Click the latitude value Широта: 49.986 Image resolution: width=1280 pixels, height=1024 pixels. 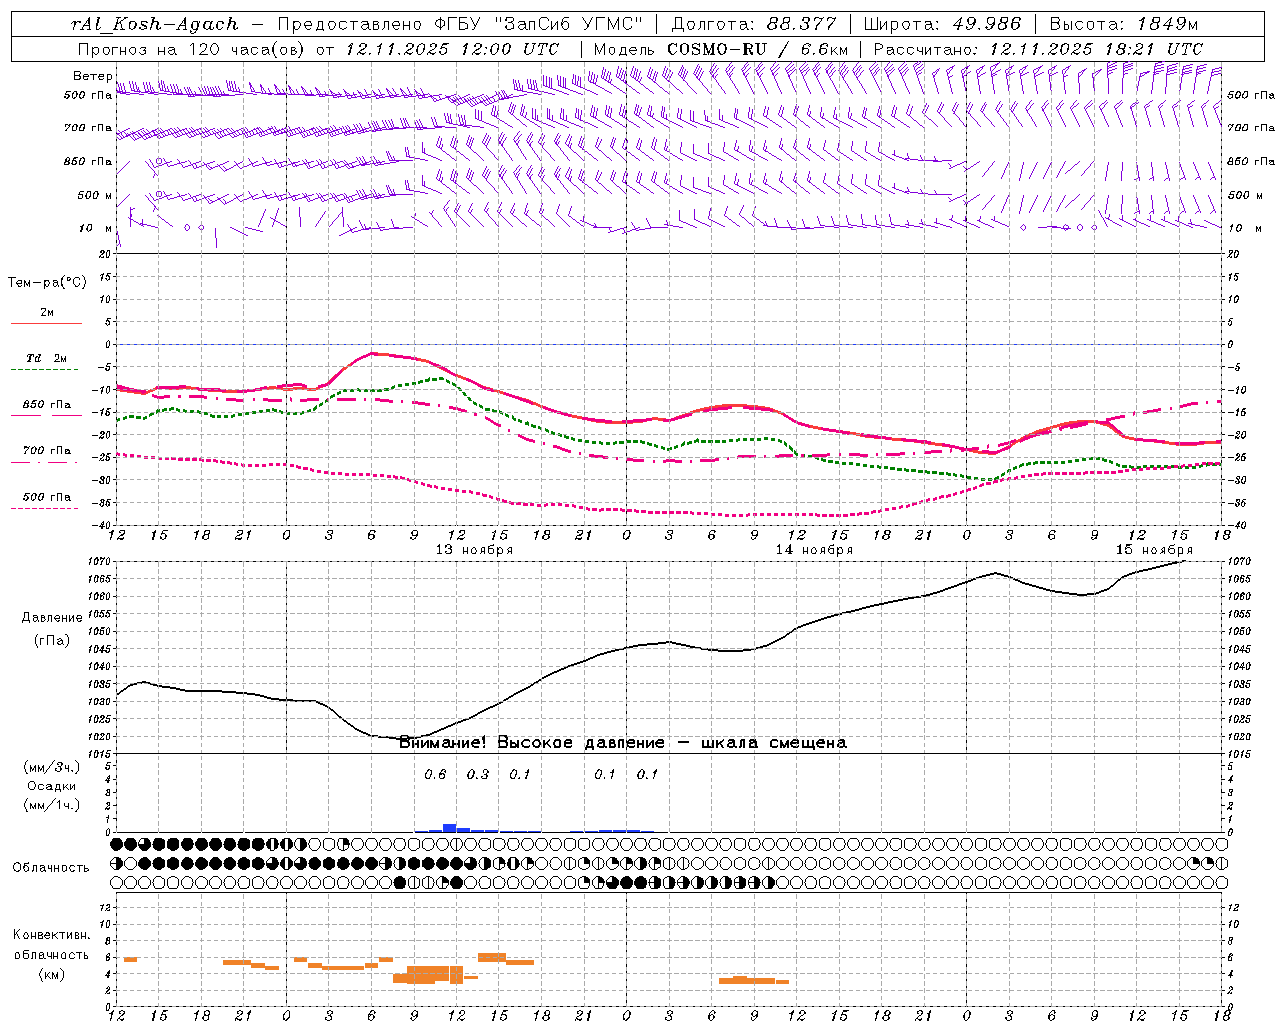pos(942,24)
